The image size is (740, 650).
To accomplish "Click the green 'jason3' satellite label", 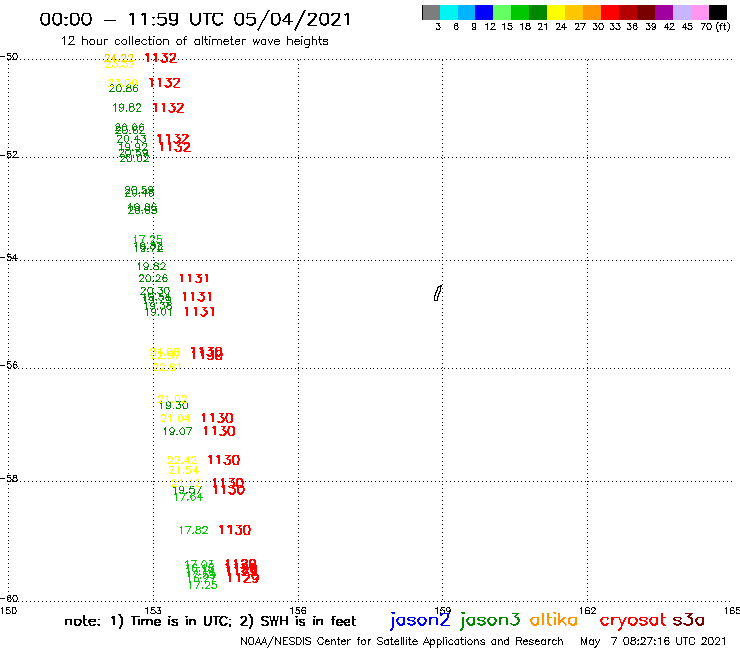I will 490,620.
